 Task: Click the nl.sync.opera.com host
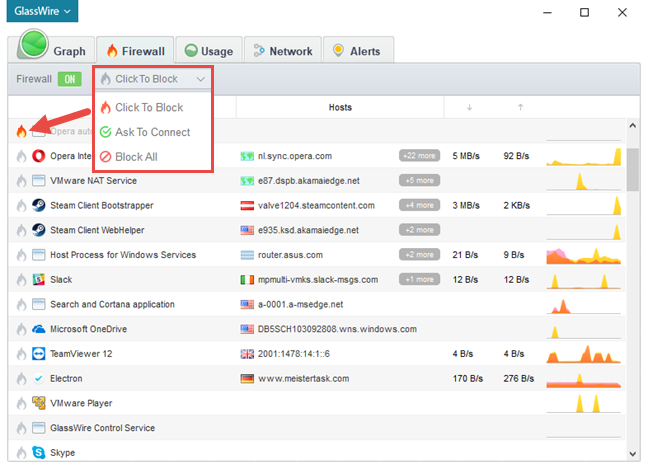click(x=295, y=156)
